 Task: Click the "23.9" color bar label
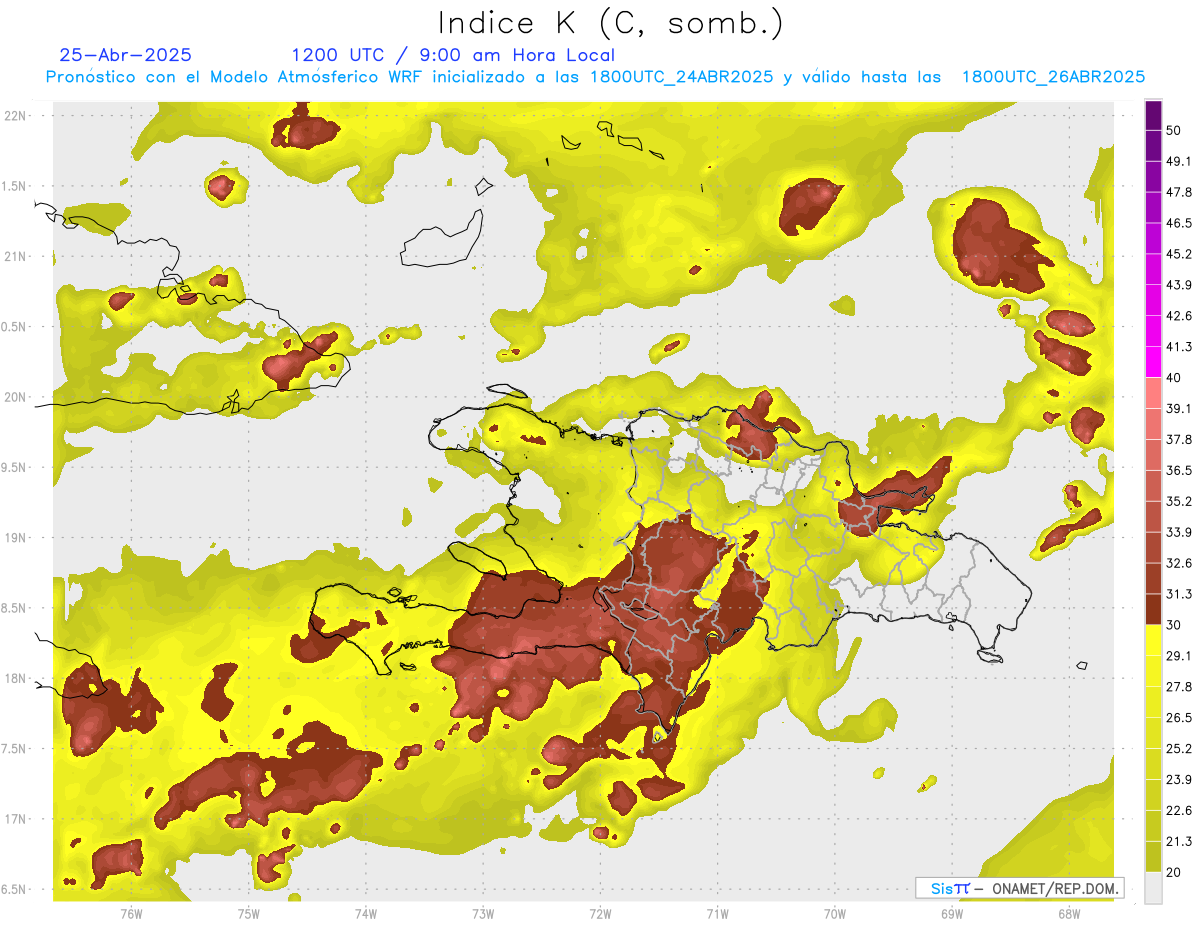[x=1179, y=781]
